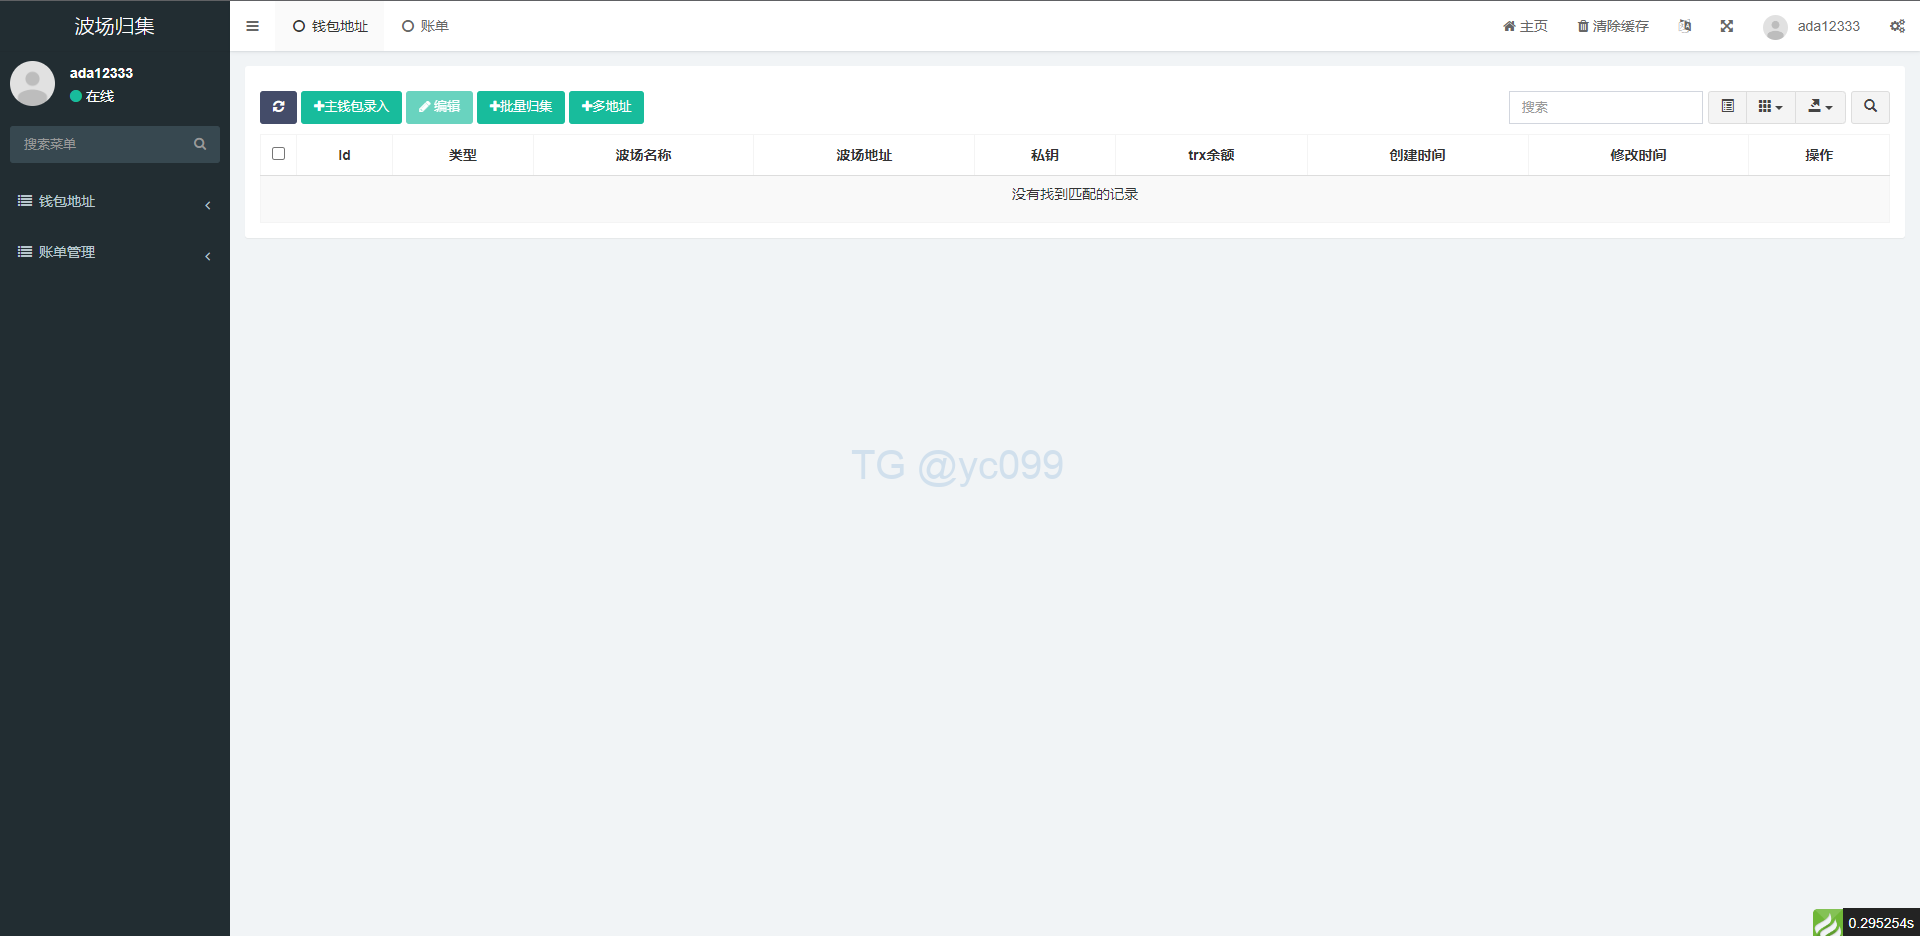Click the 清除缓存 link
The height and width of the screenshot is (936, 1920).
[1612, 26]
